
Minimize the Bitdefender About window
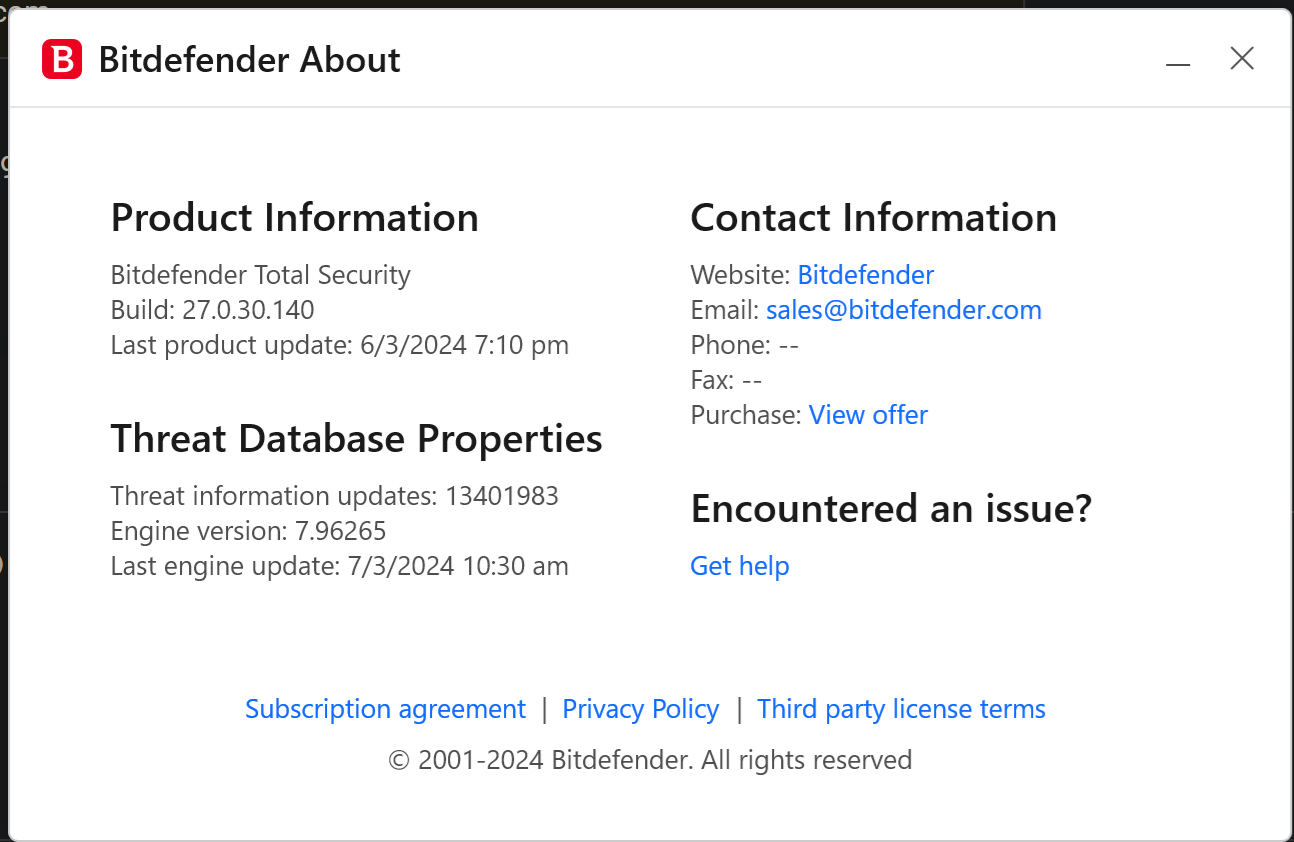pyautogui.click(x=1178, y=60)
